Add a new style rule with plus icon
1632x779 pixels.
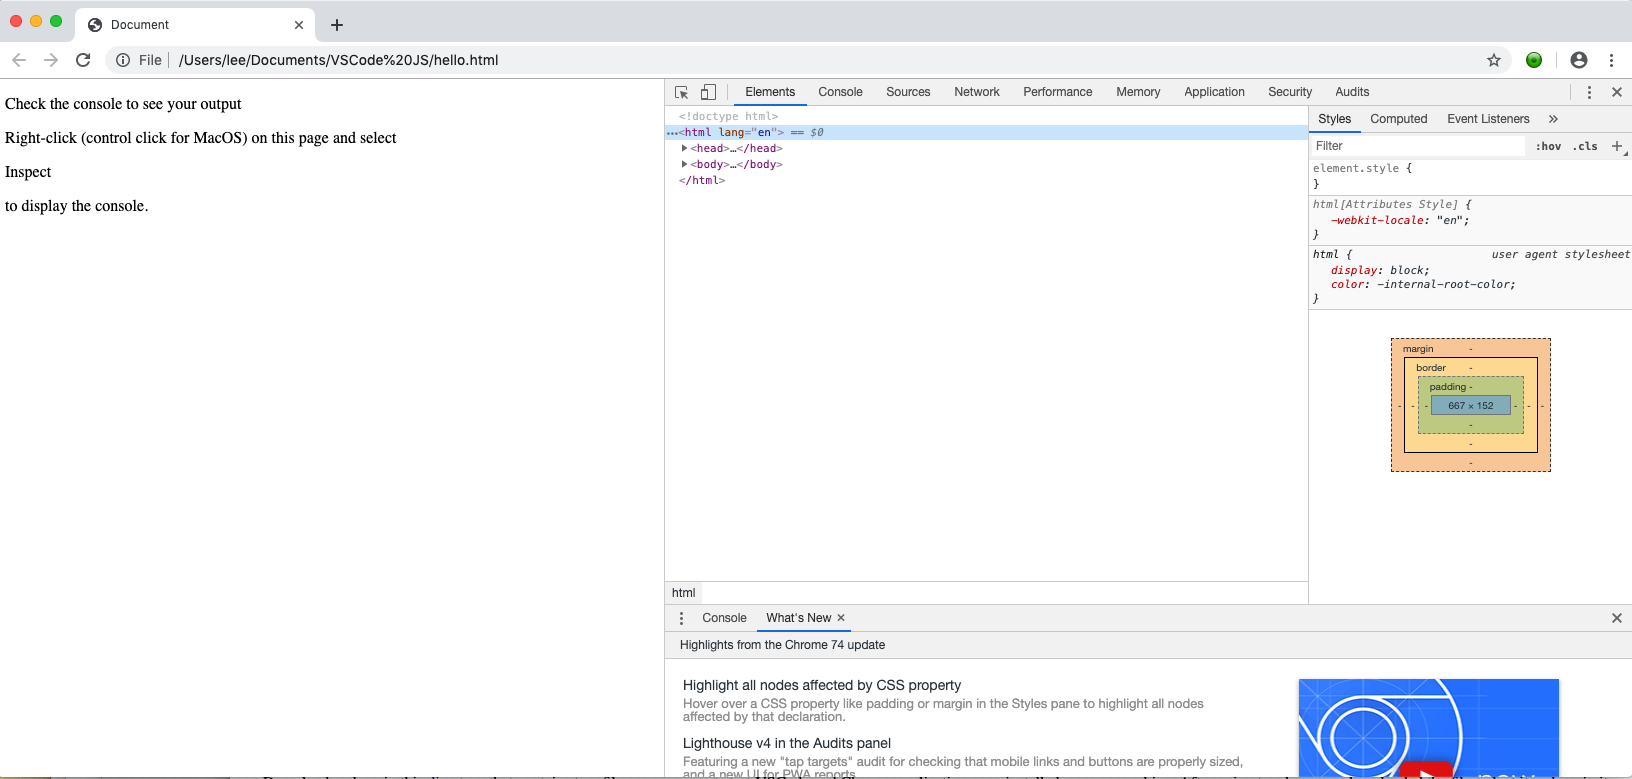[x=1617, y=146]
